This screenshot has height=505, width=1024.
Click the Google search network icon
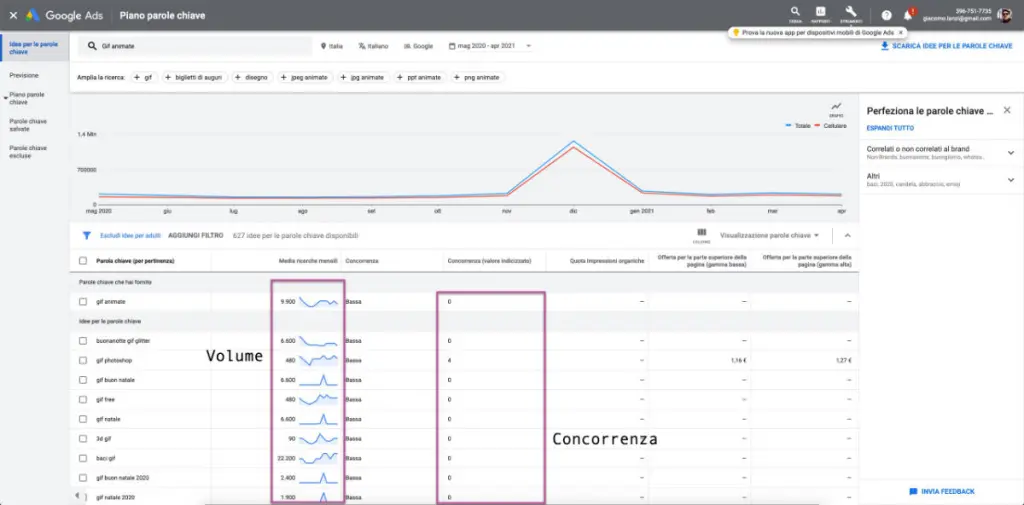point(406,46)
